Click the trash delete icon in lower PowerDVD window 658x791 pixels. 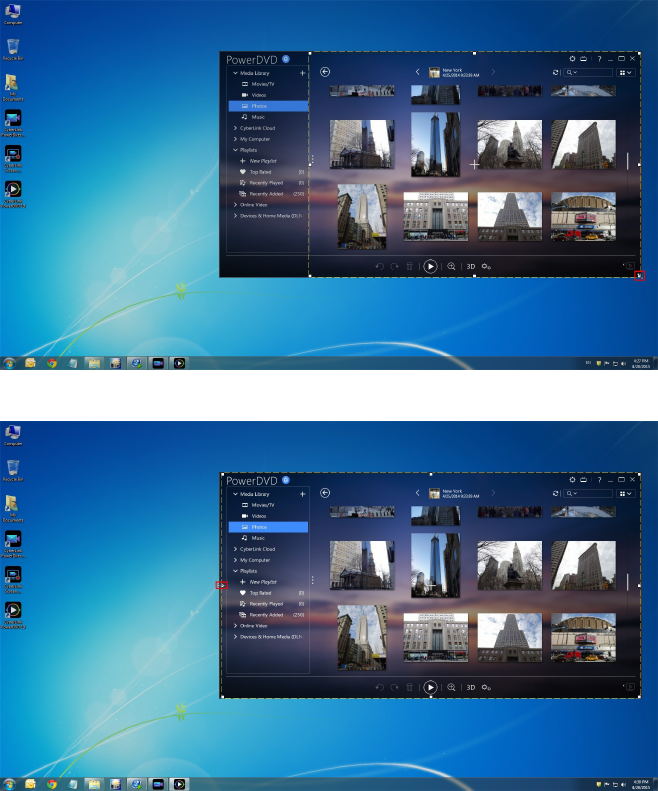409,687
